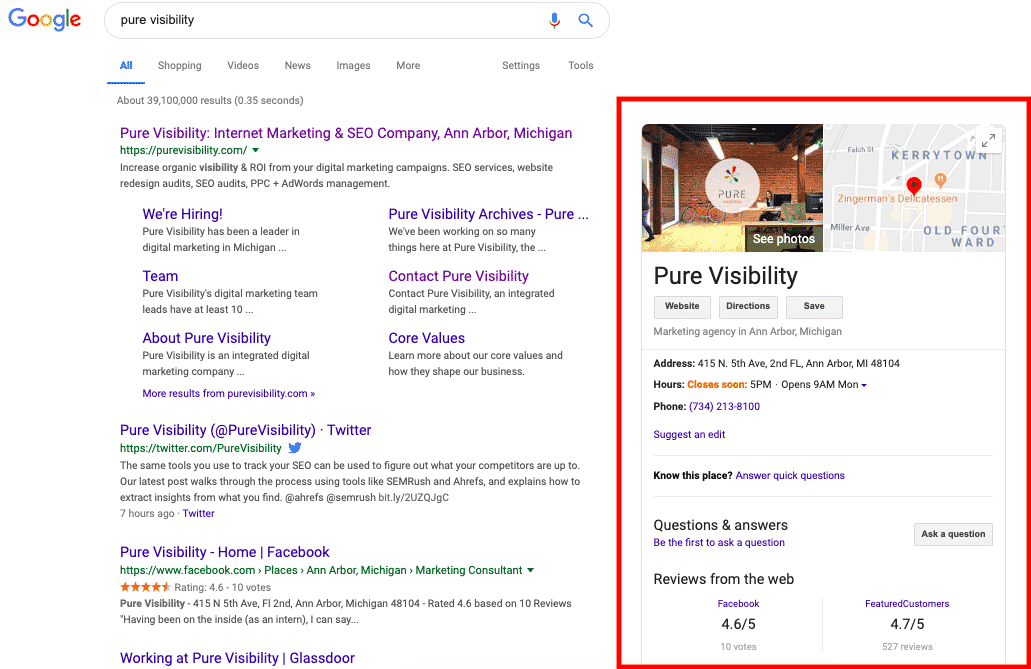This screenshot has width=1031, height=669.
Task: Open Pure Visibility Facebook result title
Action: click(x=224, y=552)
